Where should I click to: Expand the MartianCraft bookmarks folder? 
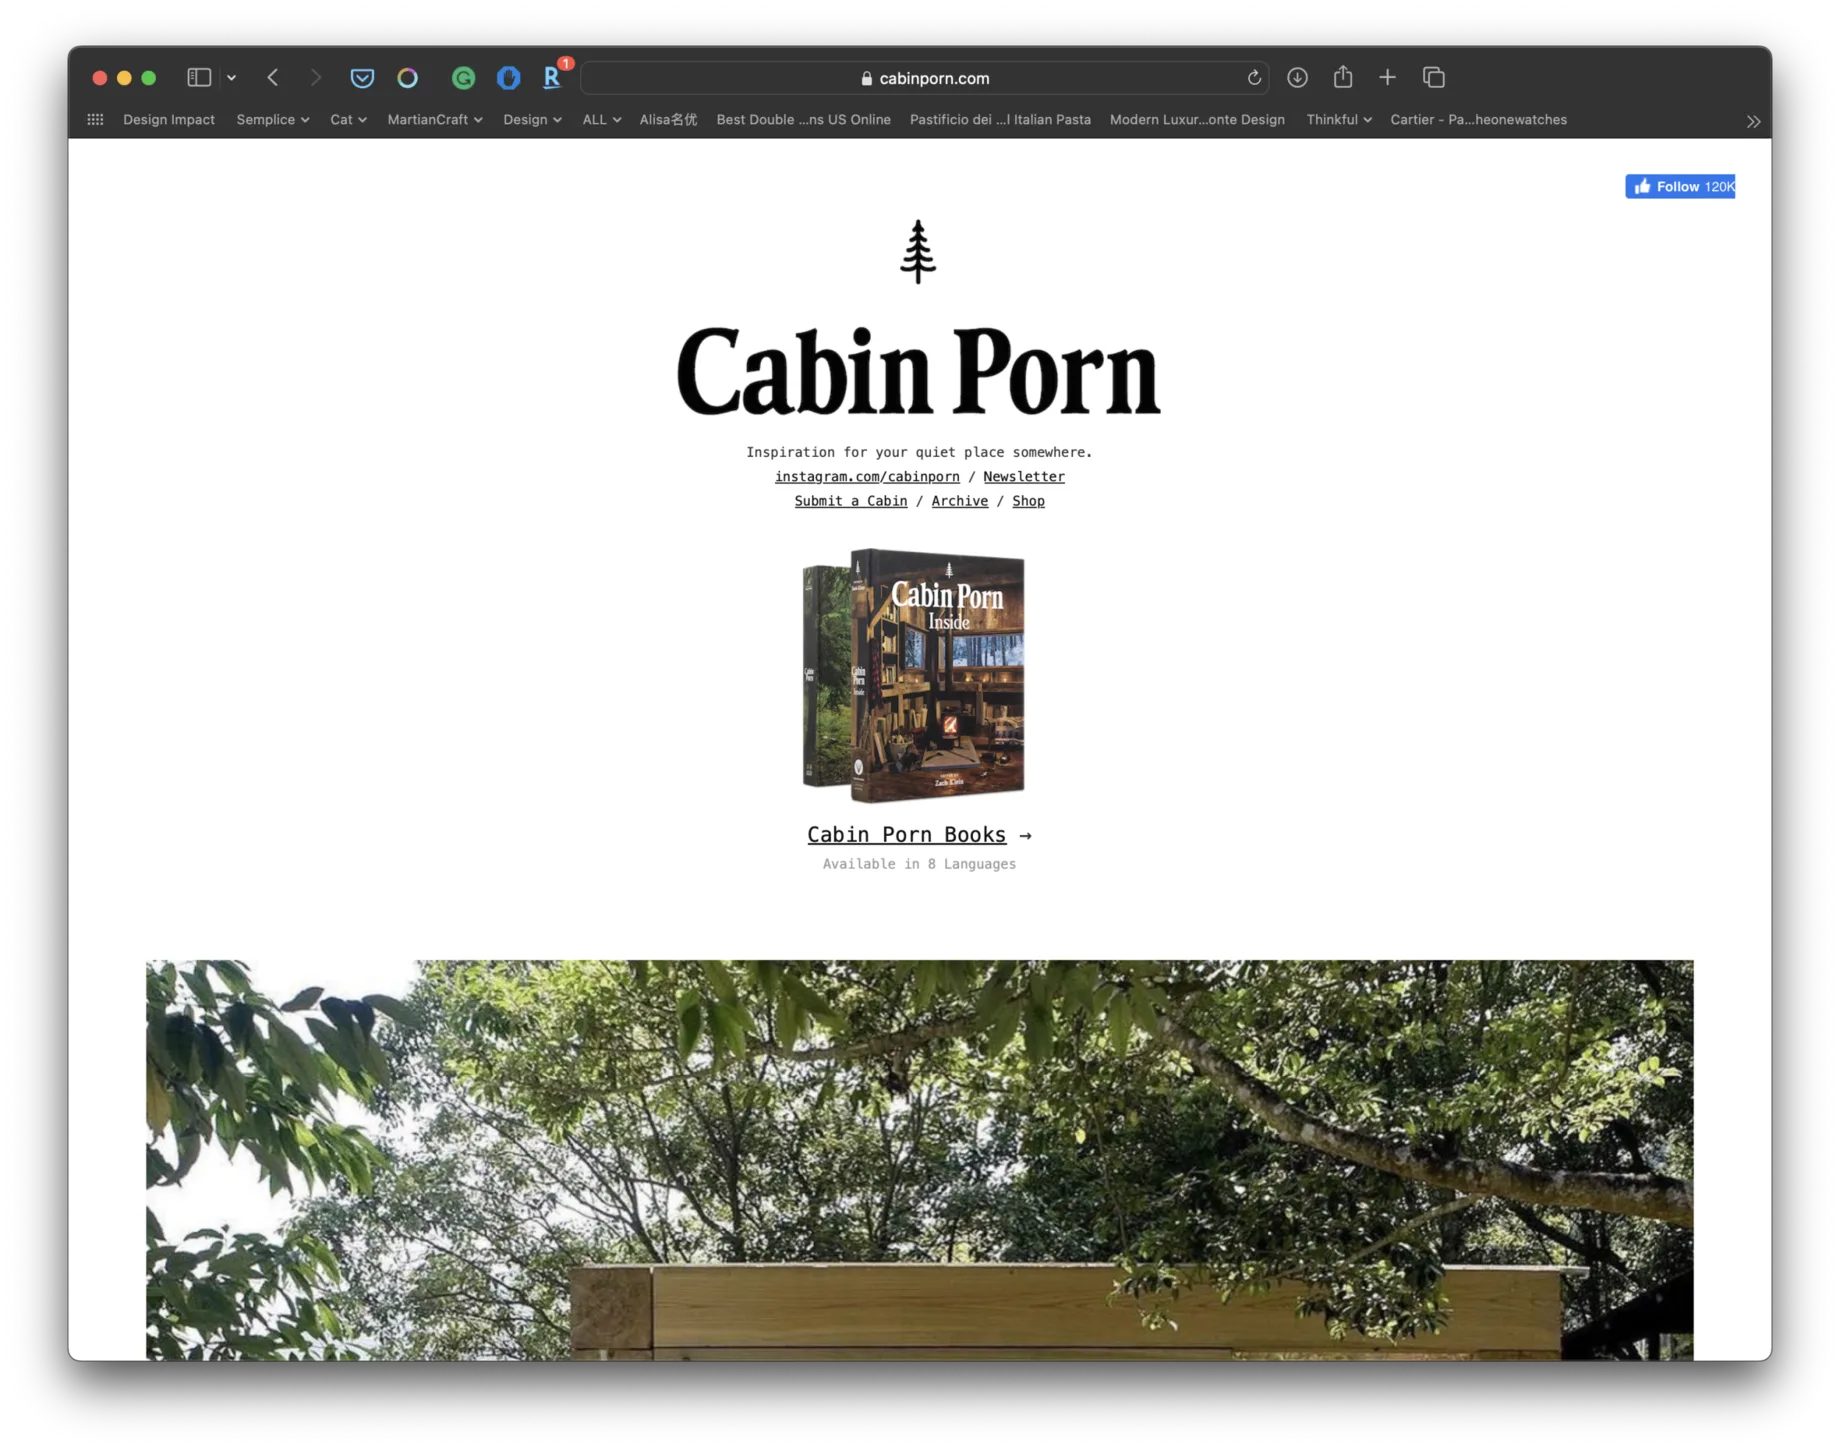coord(435,119)
